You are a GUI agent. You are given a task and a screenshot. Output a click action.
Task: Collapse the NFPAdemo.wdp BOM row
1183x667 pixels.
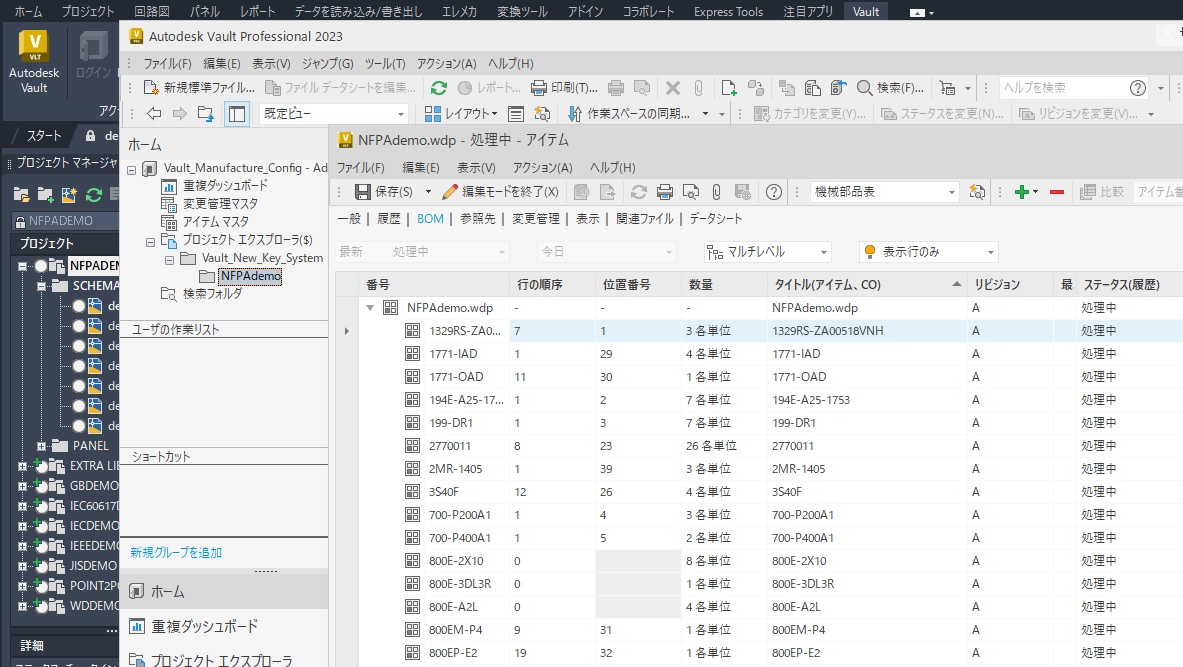[x=370, y=308]
